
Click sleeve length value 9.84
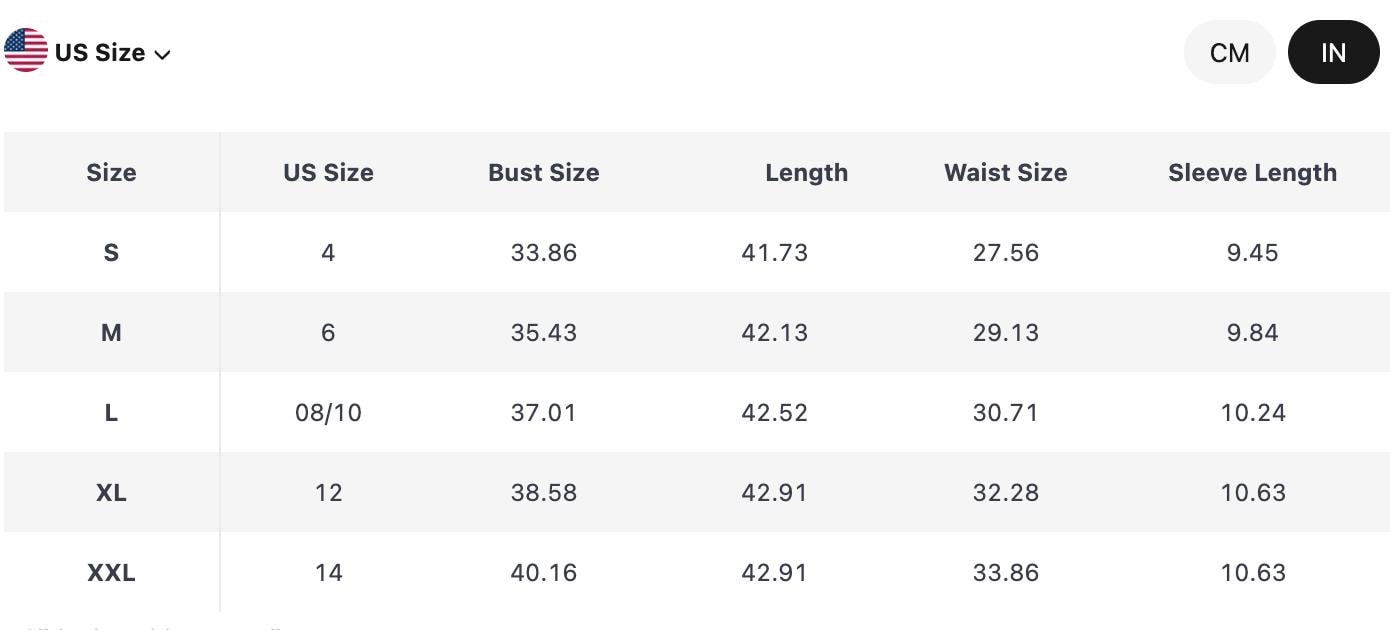click(1252, 332)
